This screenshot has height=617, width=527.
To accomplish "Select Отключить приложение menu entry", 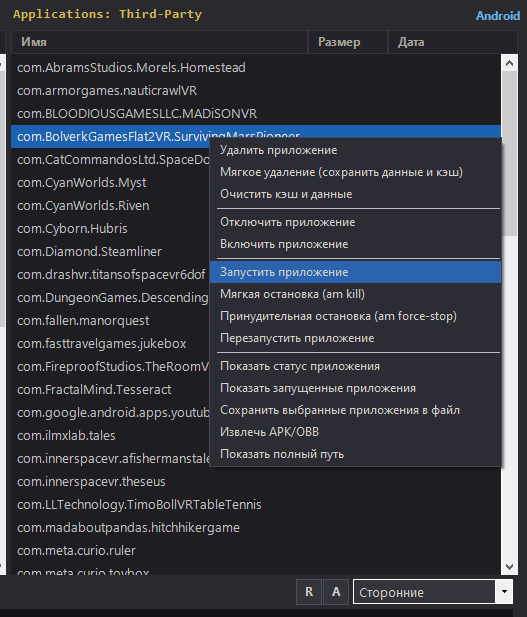I will [355, 222].
